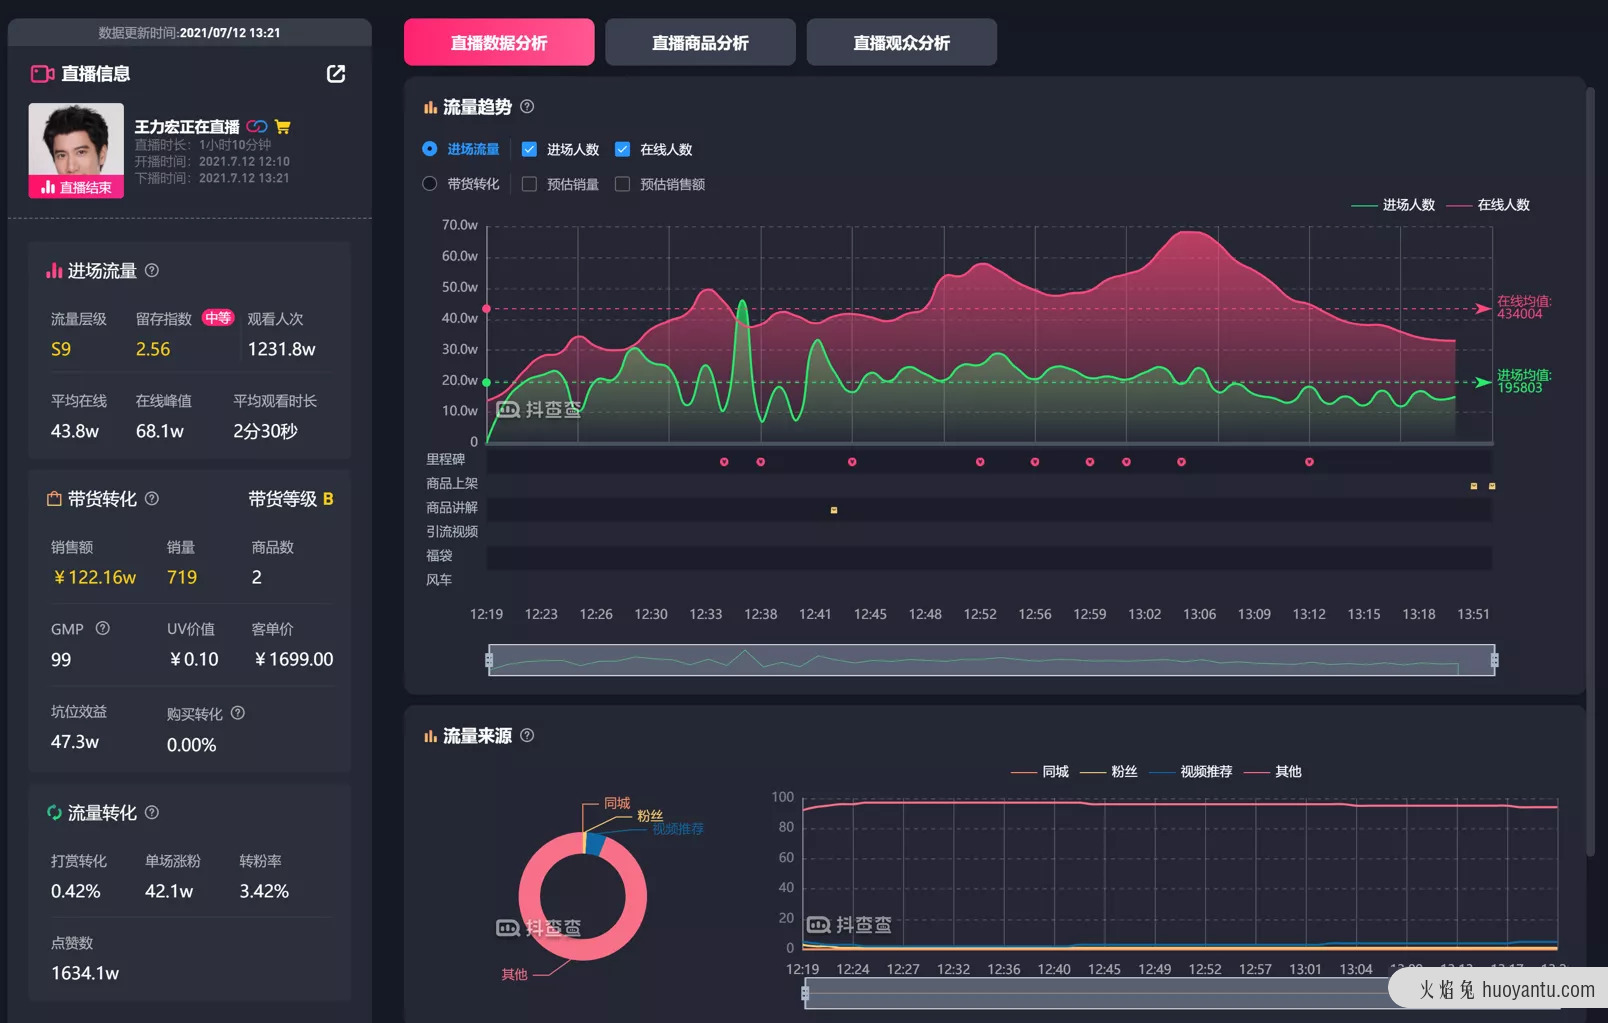Screen dimensions: 1608x1023
Task: Switch to 直播数据分析 tab
Action: (x=499, y=42)
